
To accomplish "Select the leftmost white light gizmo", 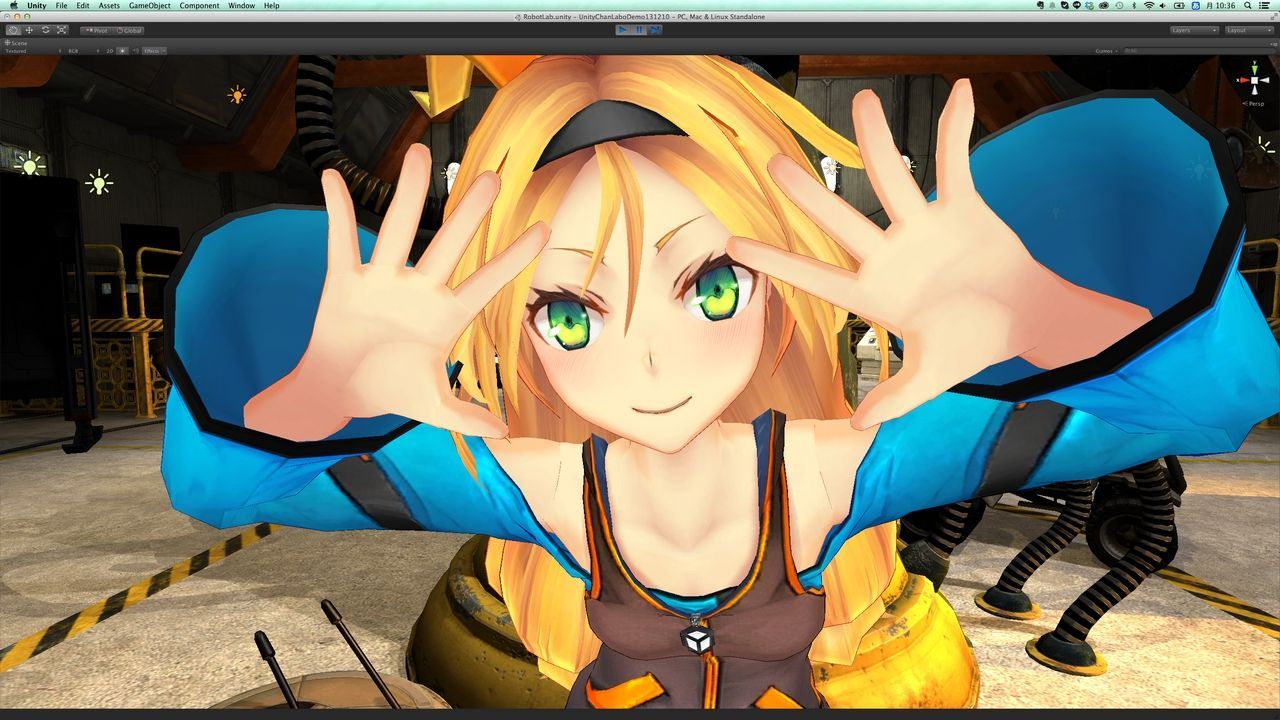I will [30, 163].
